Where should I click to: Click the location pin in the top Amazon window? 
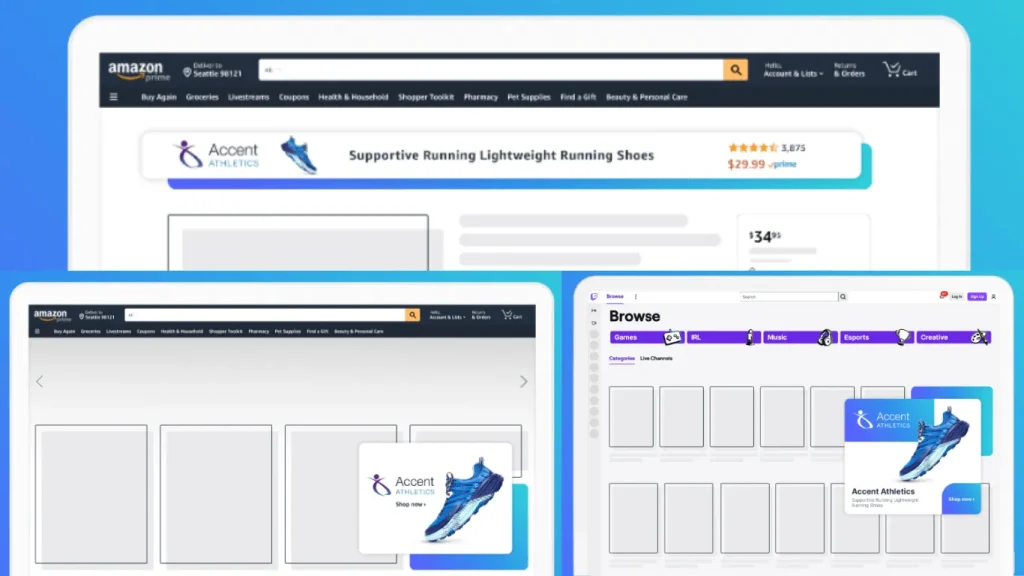click(x=187, y=72)
